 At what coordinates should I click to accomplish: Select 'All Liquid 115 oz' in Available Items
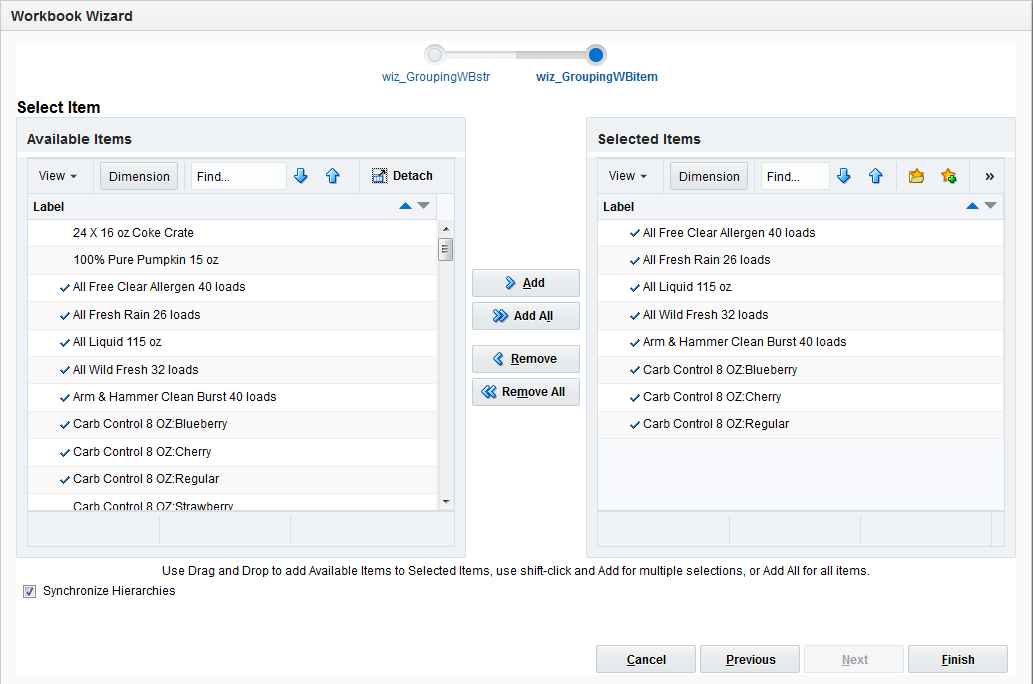point(232,342)
